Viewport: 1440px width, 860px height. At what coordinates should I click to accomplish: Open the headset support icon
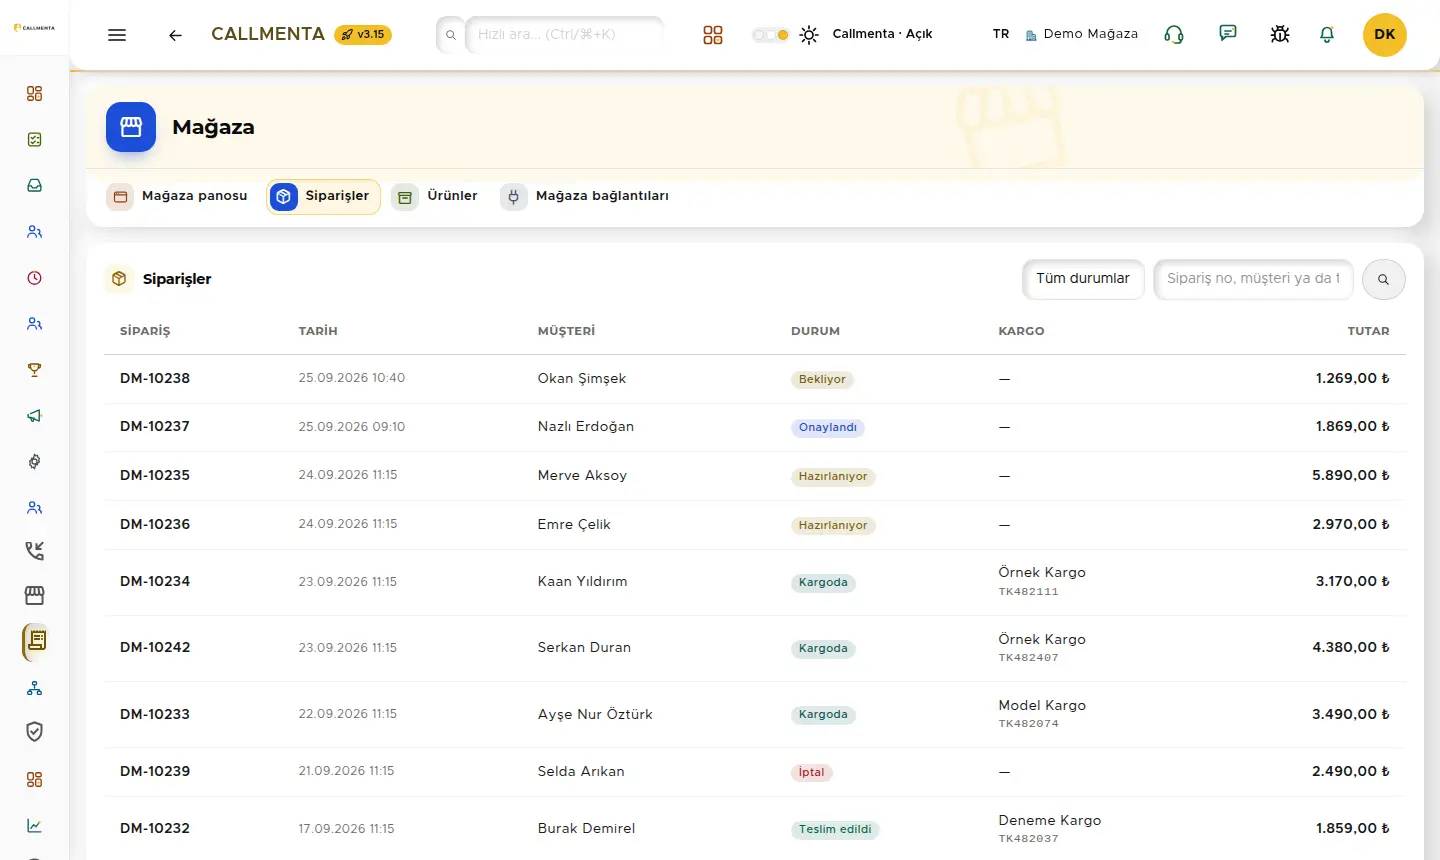[x=1174, y=35]
